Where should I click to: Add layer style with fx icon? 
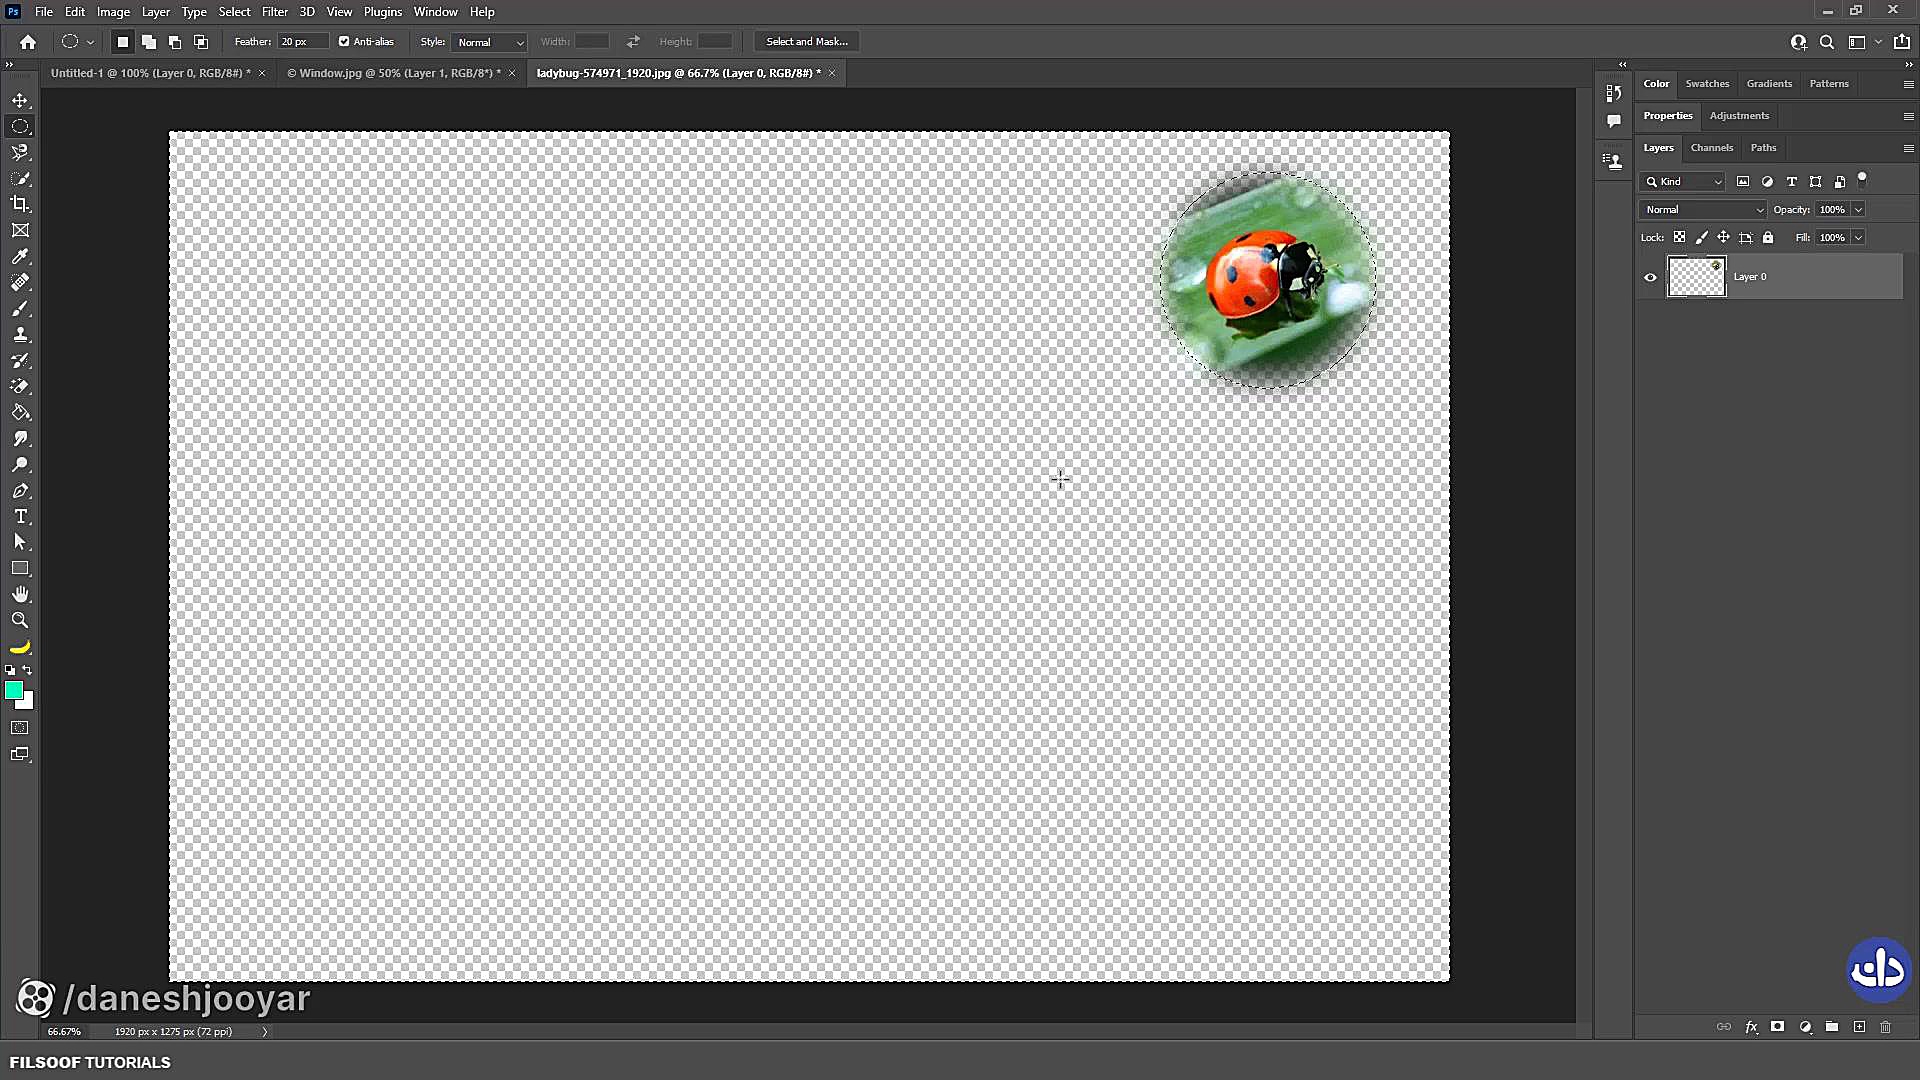[x=1752, y=1027]
